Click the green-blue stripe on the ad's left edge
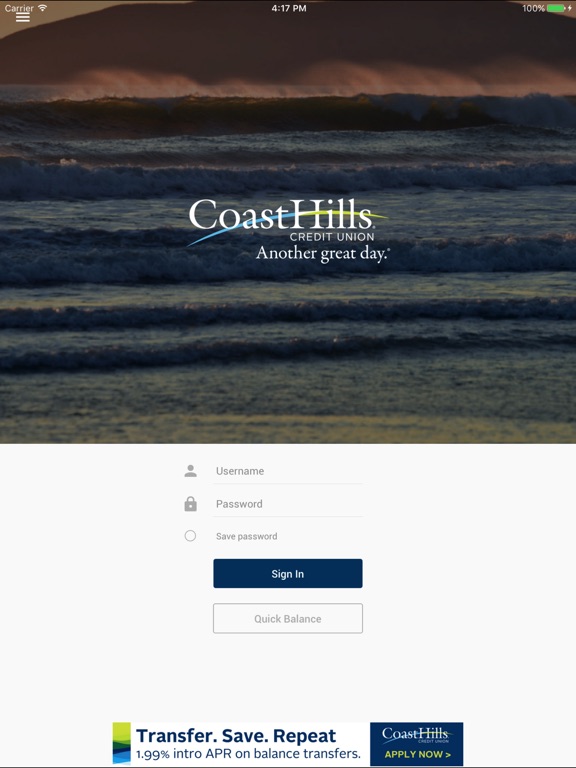Screen dimensions: 576x768 121,744
